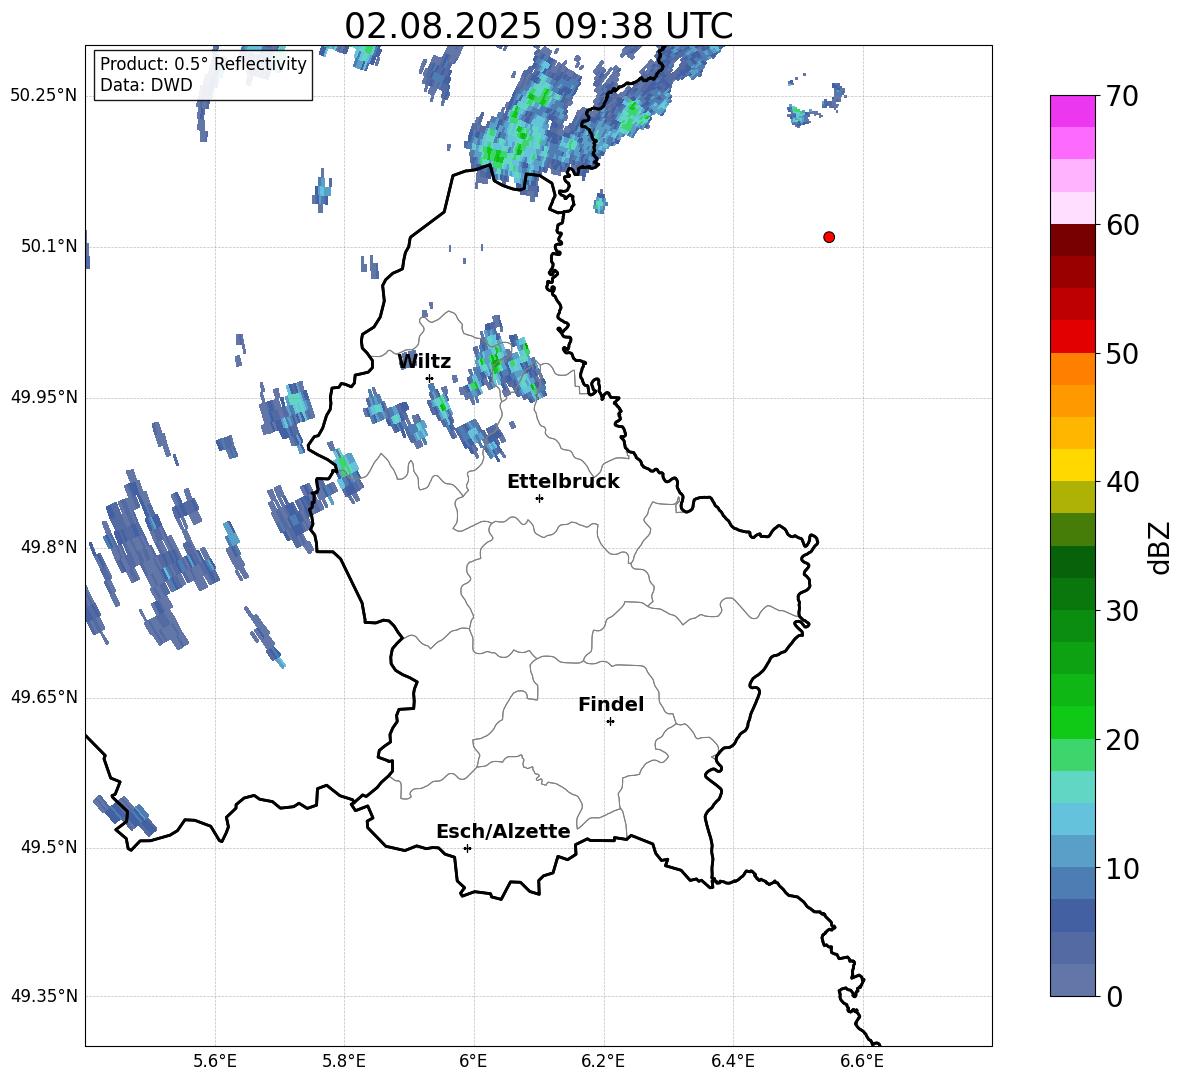Viewport: 1184px width, 1081px height.
Task: Click the magenta top colorbar segment
Action: (x=1072, y=111)
